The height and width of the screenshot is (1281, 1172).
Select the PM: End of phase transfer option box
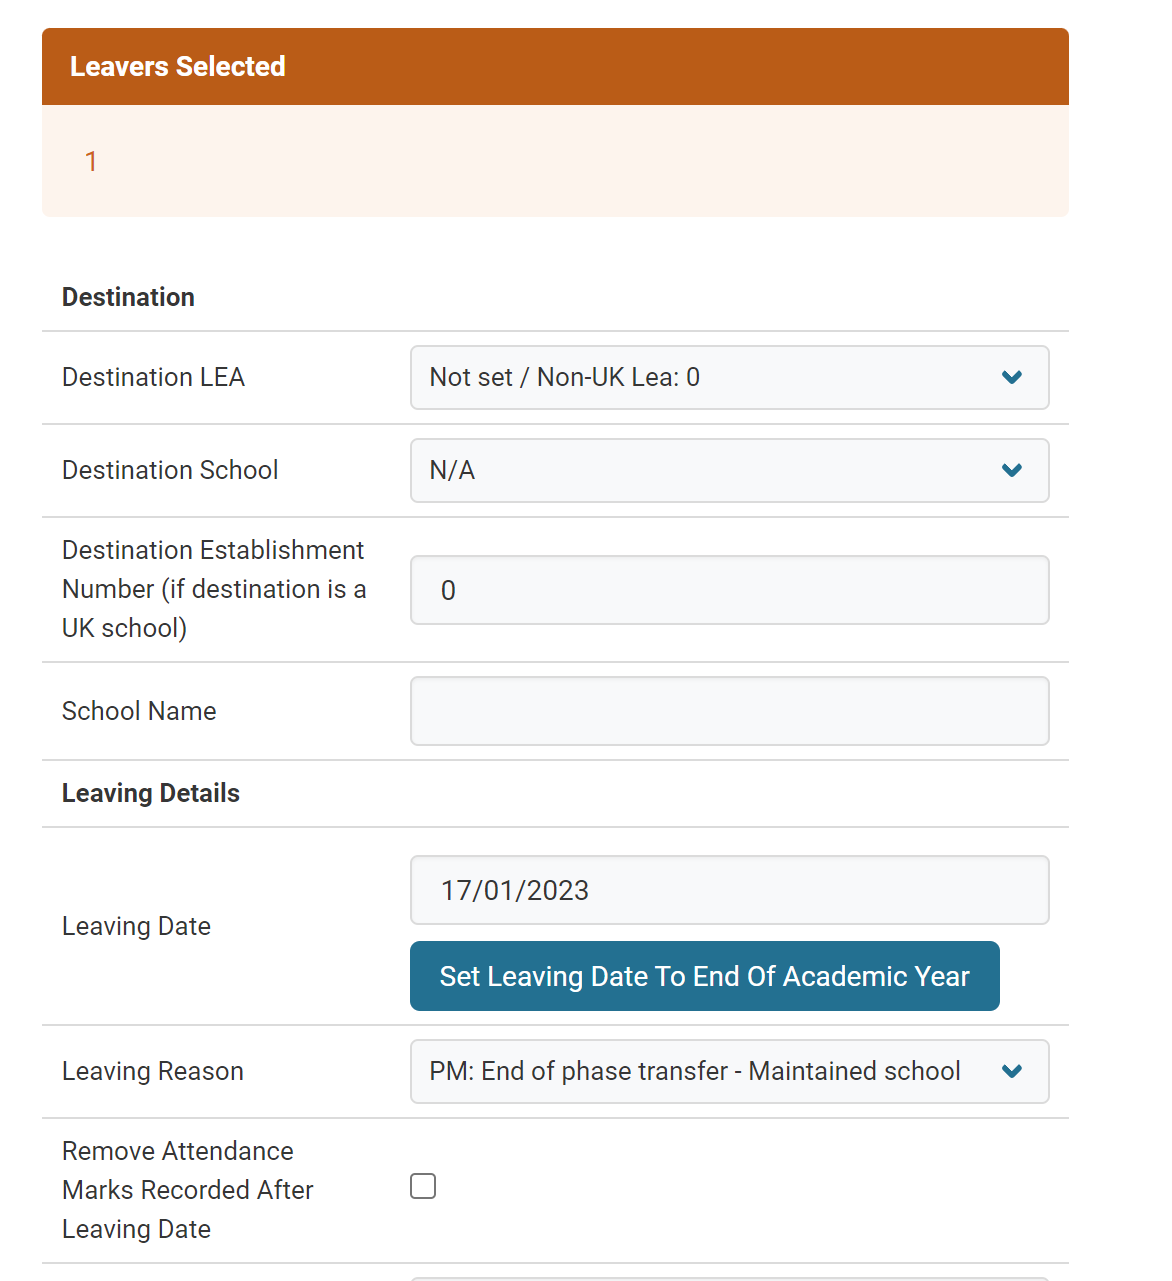(729, 1071)
